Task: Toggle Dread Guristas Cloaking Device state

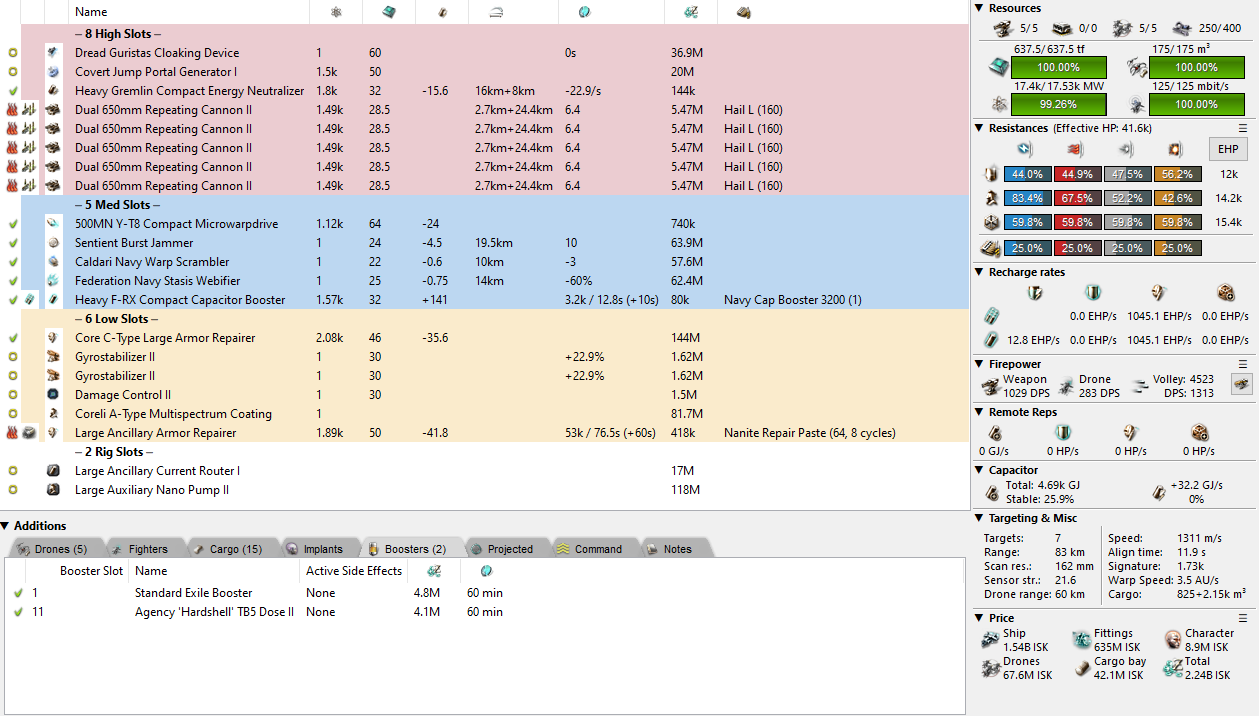Action: [12, 53]
